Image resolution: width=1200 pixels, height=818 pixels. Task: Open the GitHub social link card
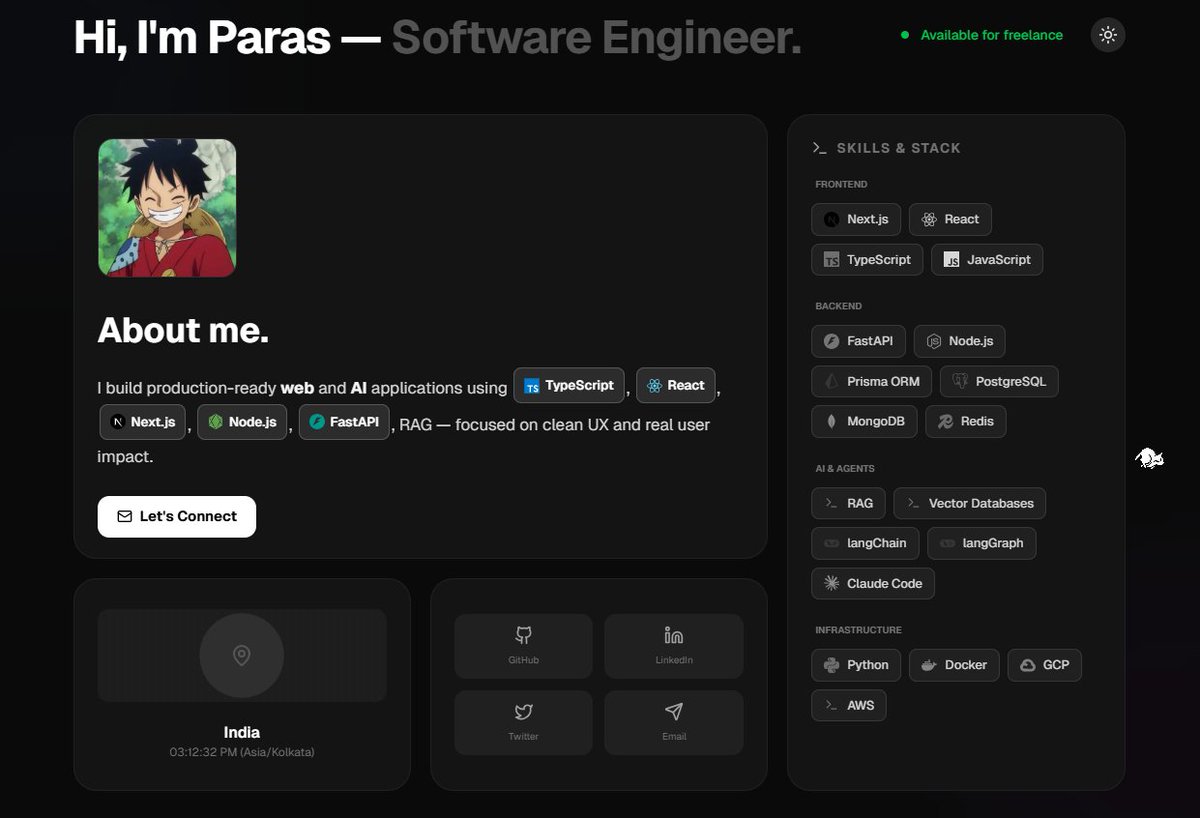tap(523, 646)
